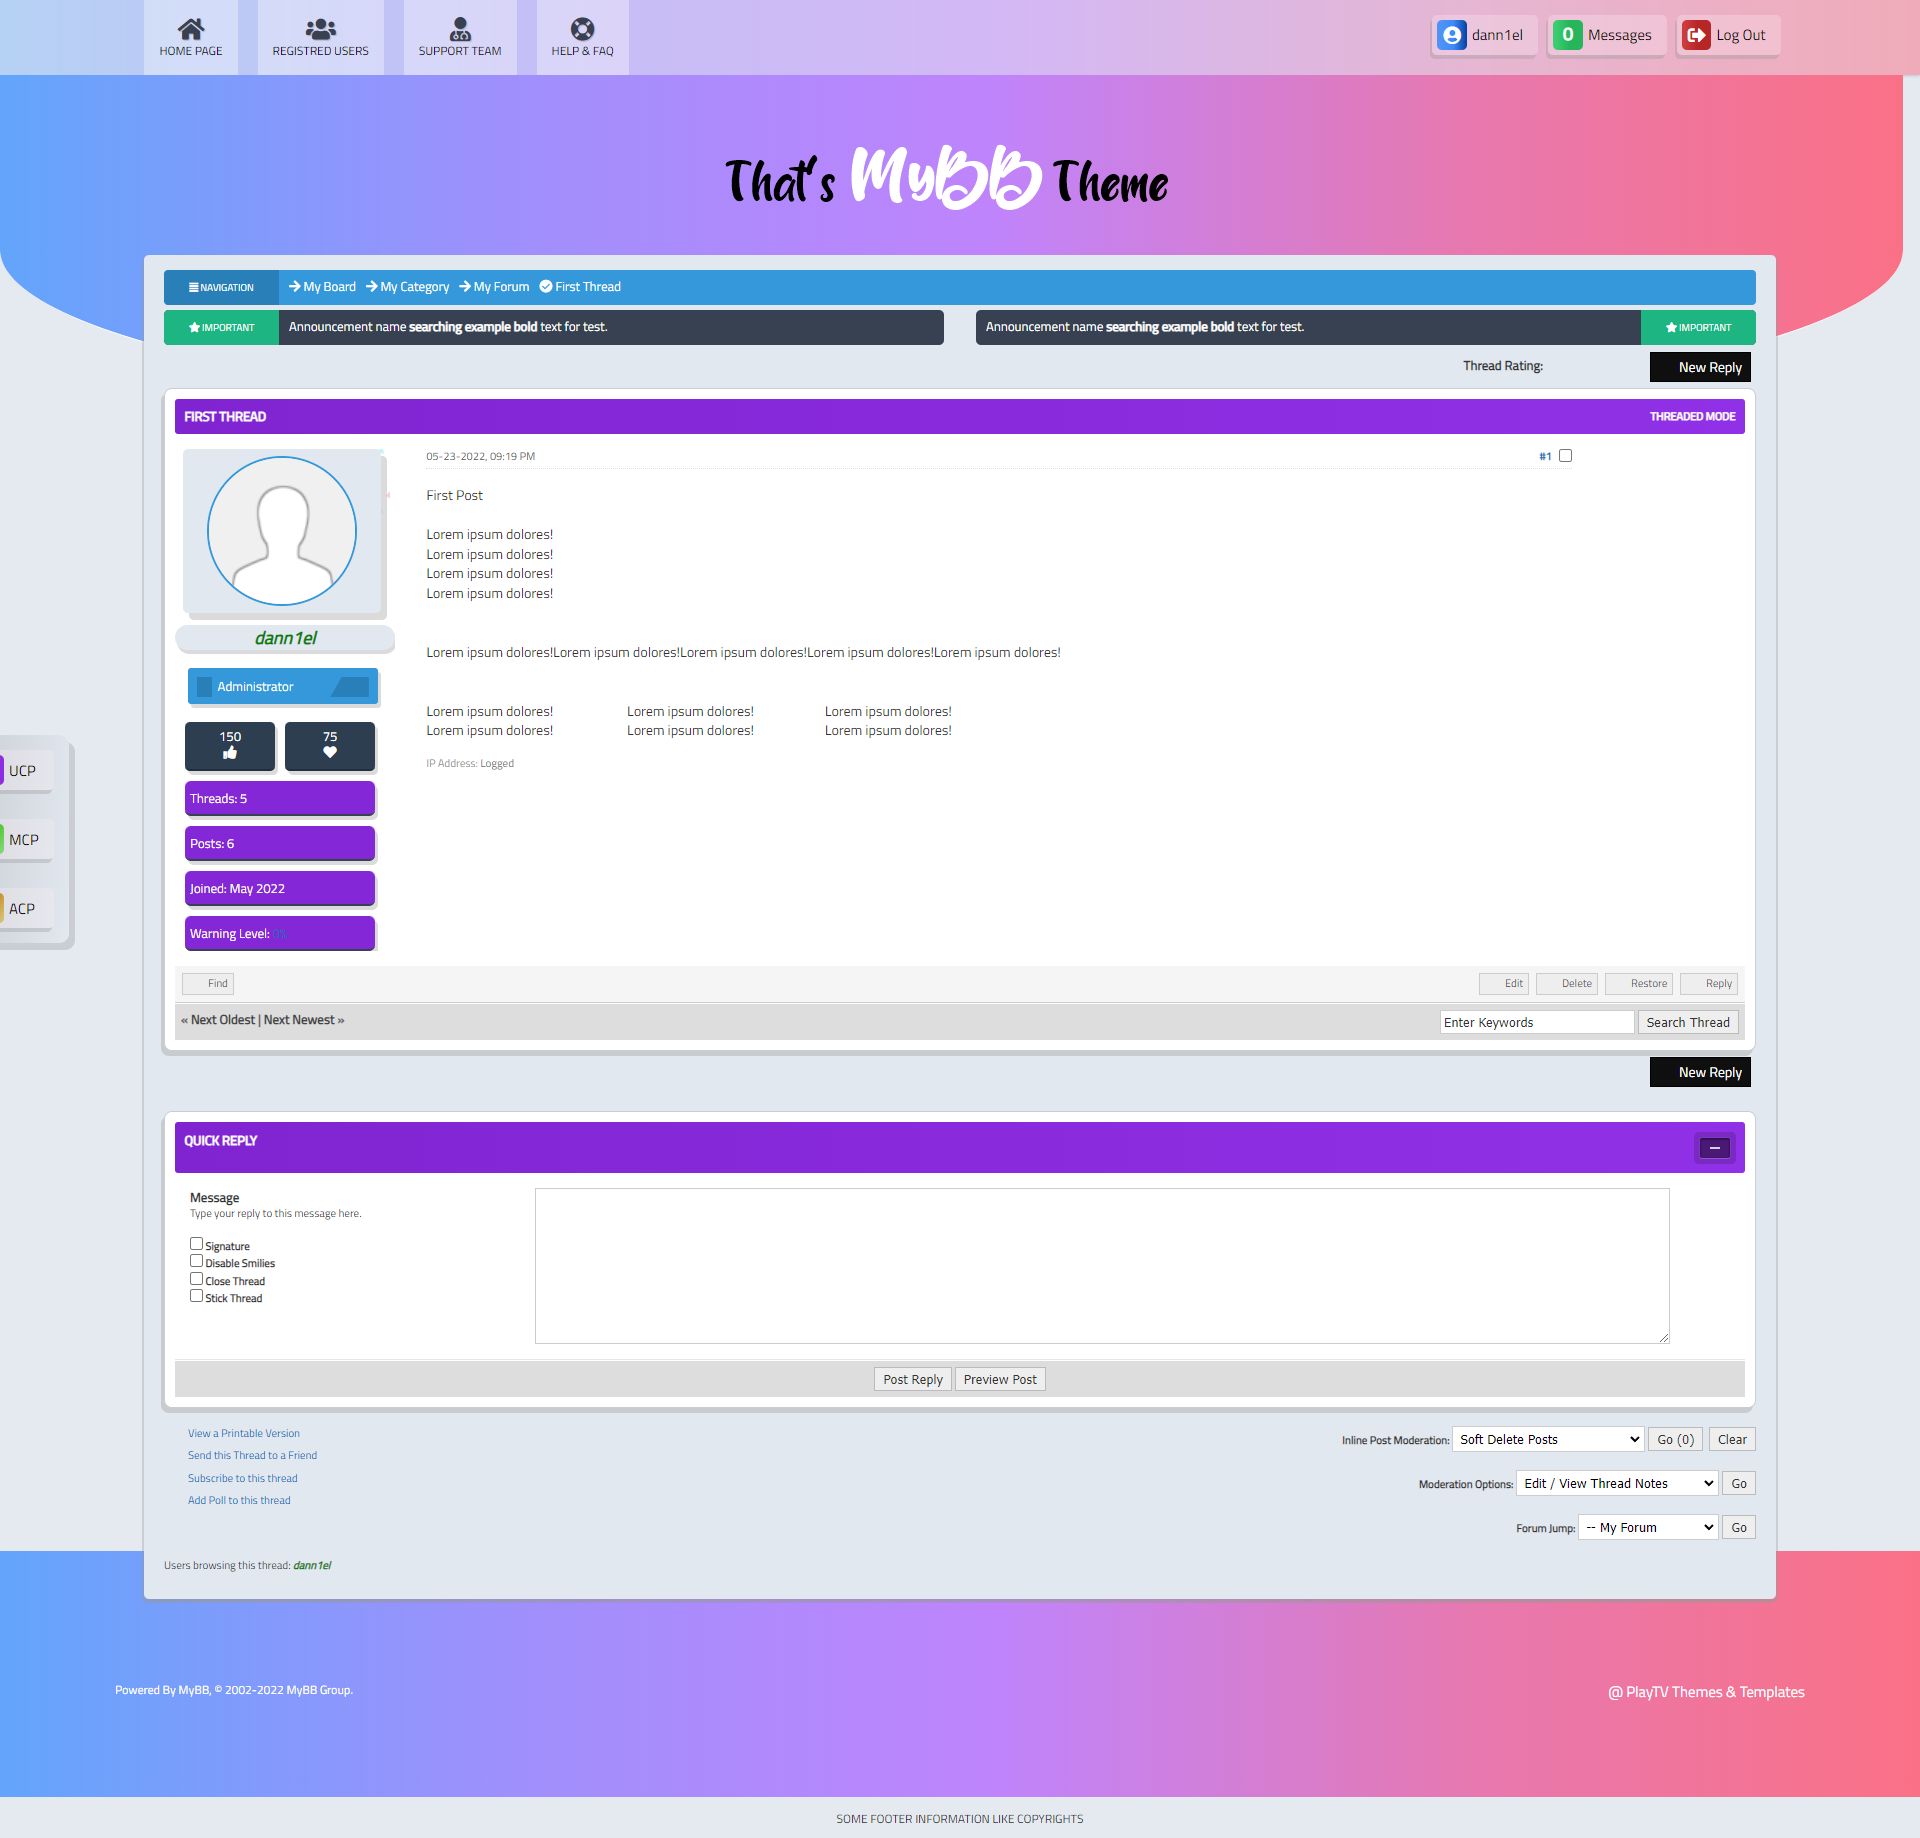Collapse the Quick Reply panel
1920x1838 pixels.
[1714, 1148]
